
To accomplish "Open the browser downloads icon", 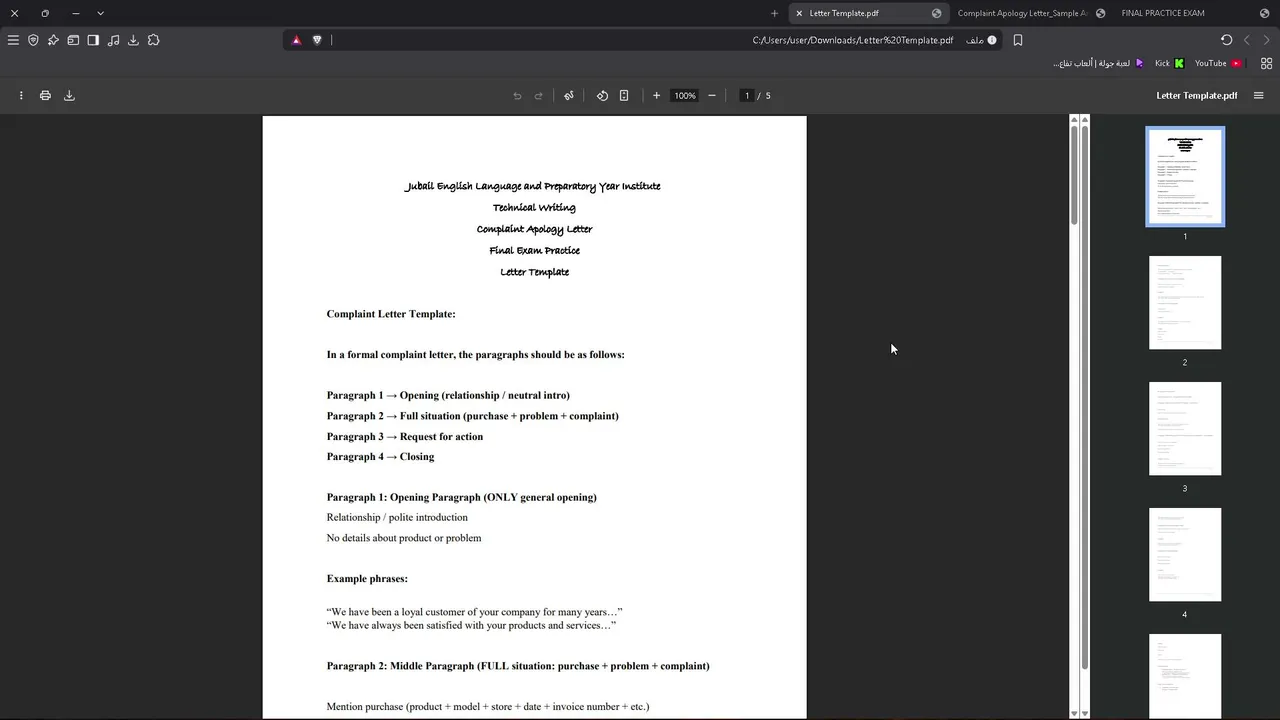I will click(x=133, y=40).
